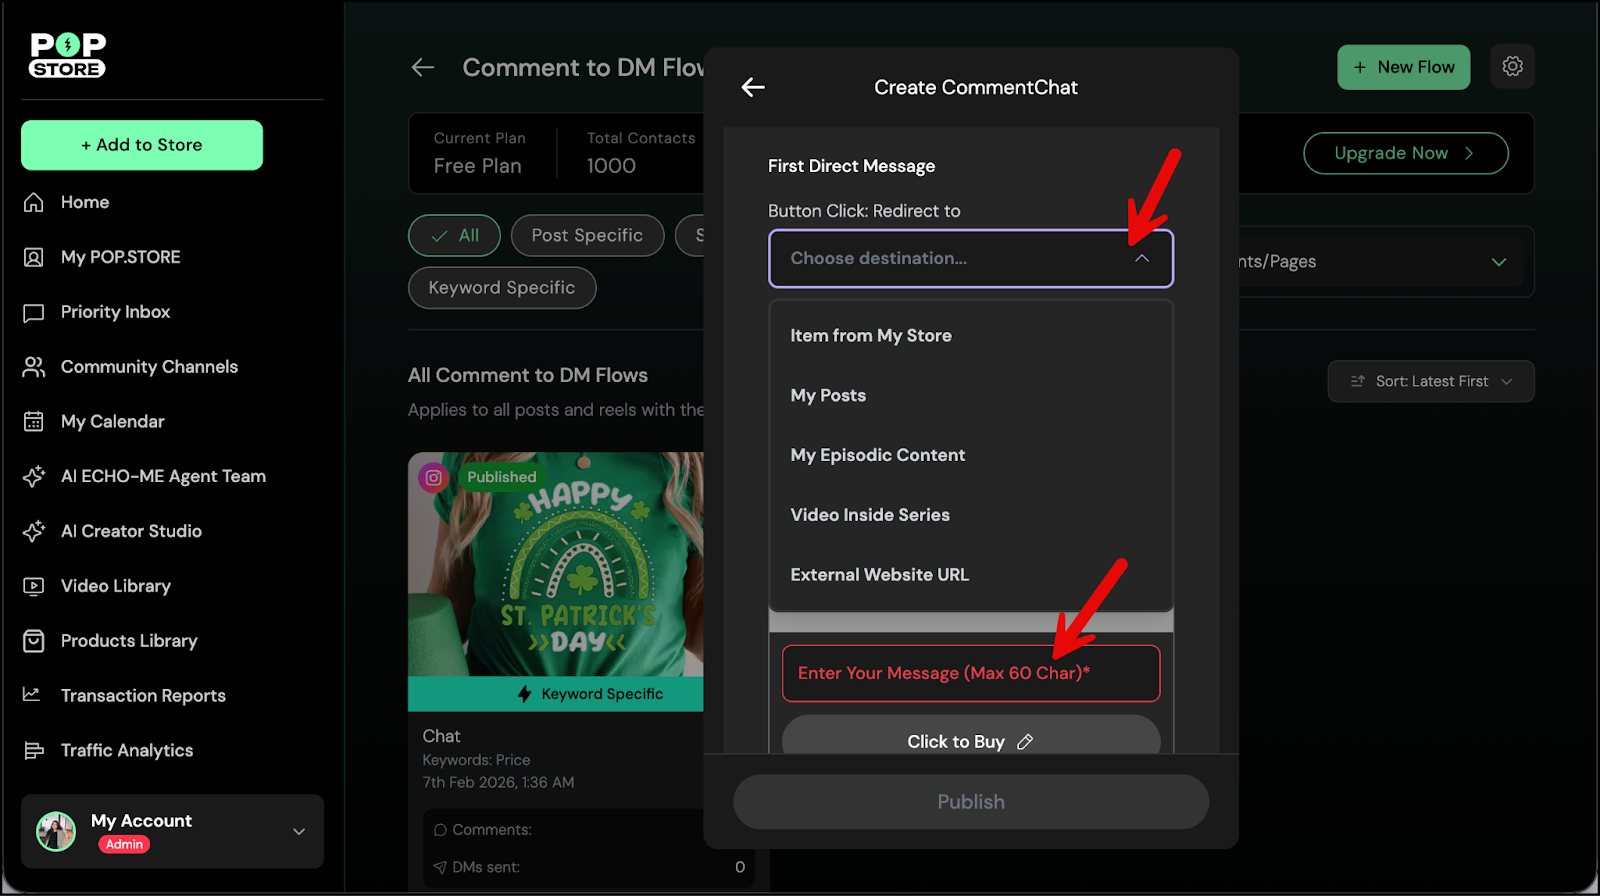This screenshot has height=896, width=1600.
Task: Open Priority Inbox from sidebar
Action: point(115,312)
